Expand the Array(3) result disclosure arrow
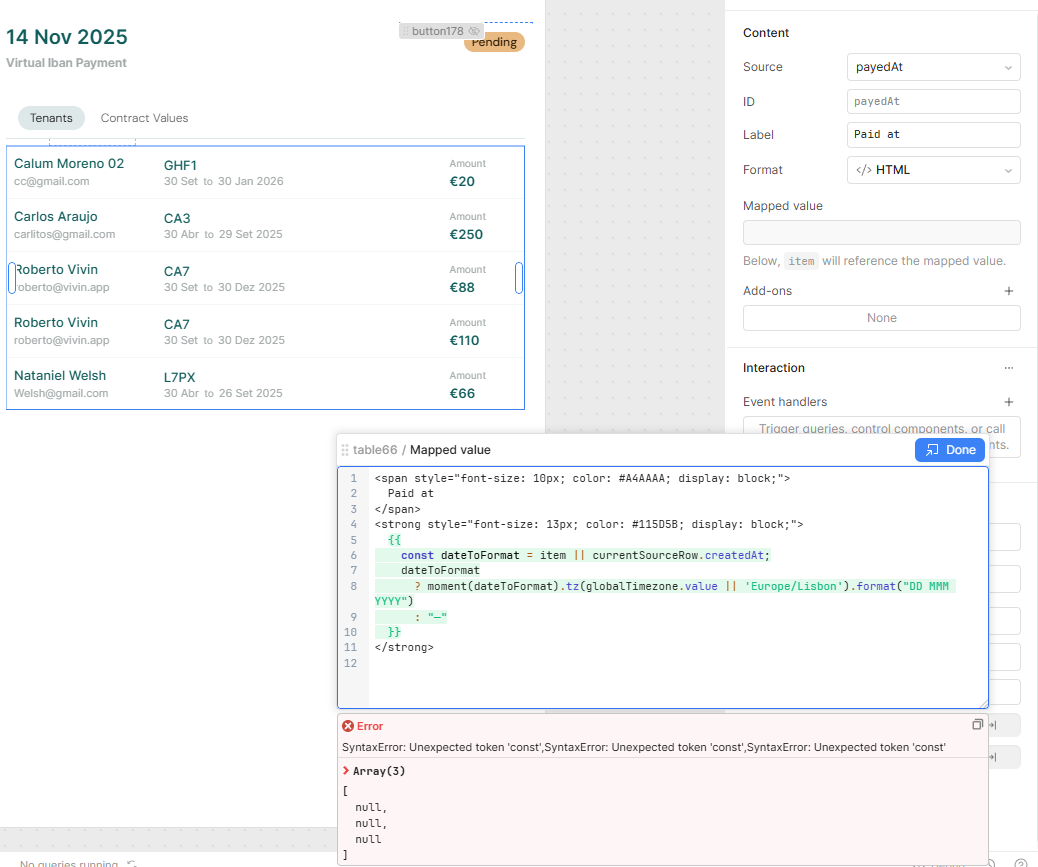Screen dimensions: 1038x867 point(346,771)
